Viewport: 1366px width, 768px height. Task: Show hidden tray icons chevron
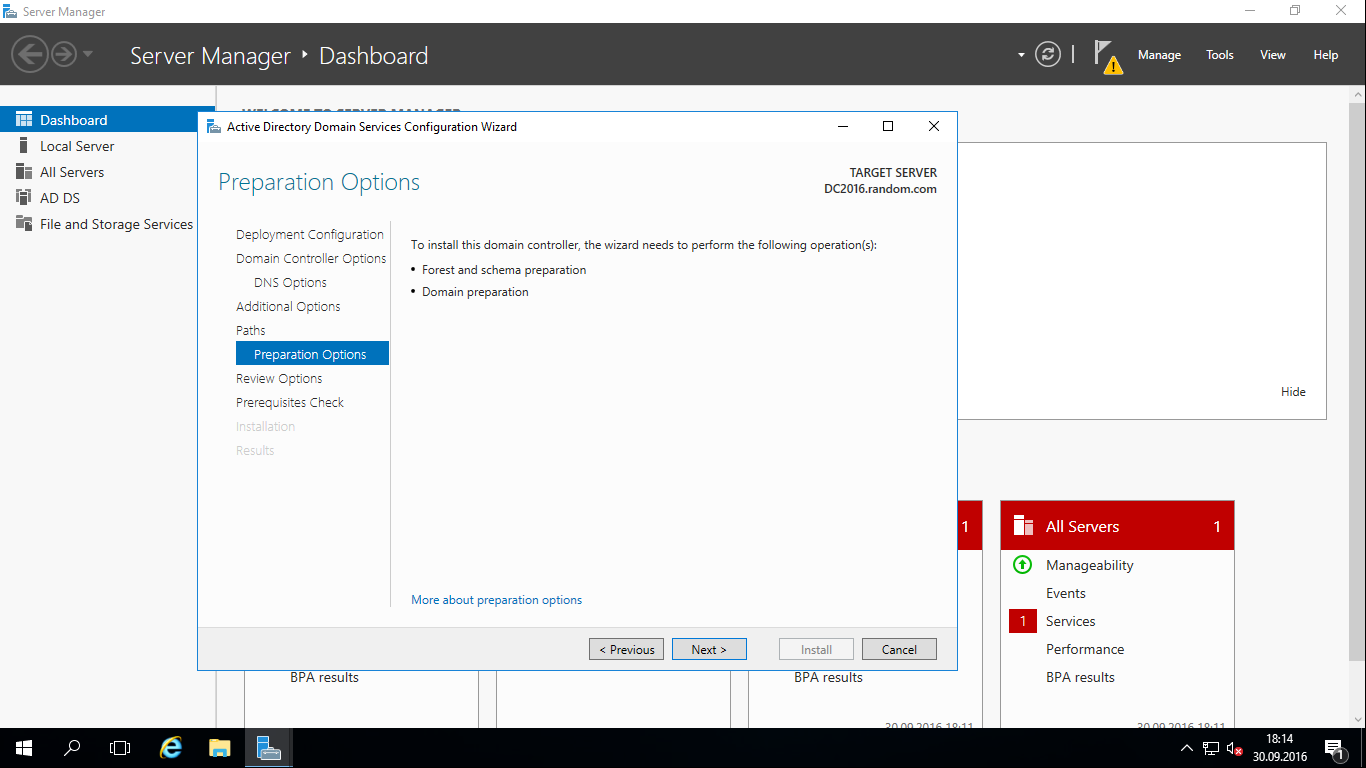[x=1187, y=748]
